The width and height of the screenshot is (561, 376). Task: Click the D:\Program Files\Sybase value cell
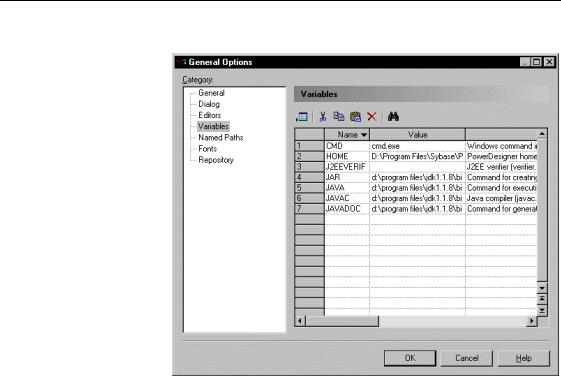click(x=418, y=156)
